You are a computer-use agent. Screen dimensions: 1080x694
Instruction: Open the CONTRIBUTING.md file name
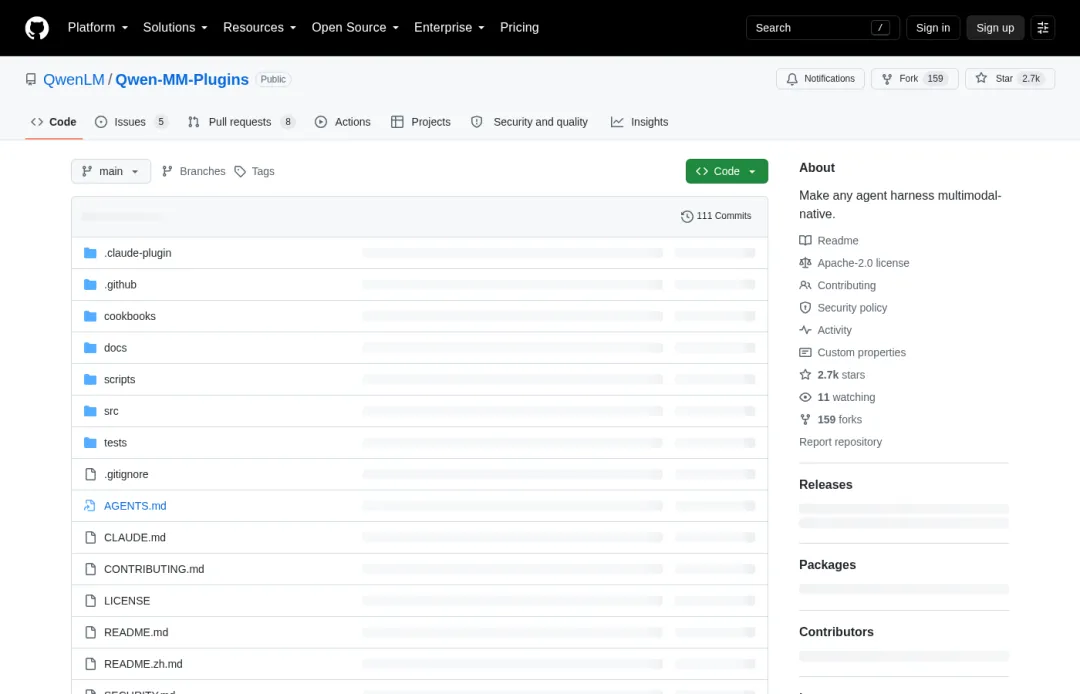click(x=154, y=569)
